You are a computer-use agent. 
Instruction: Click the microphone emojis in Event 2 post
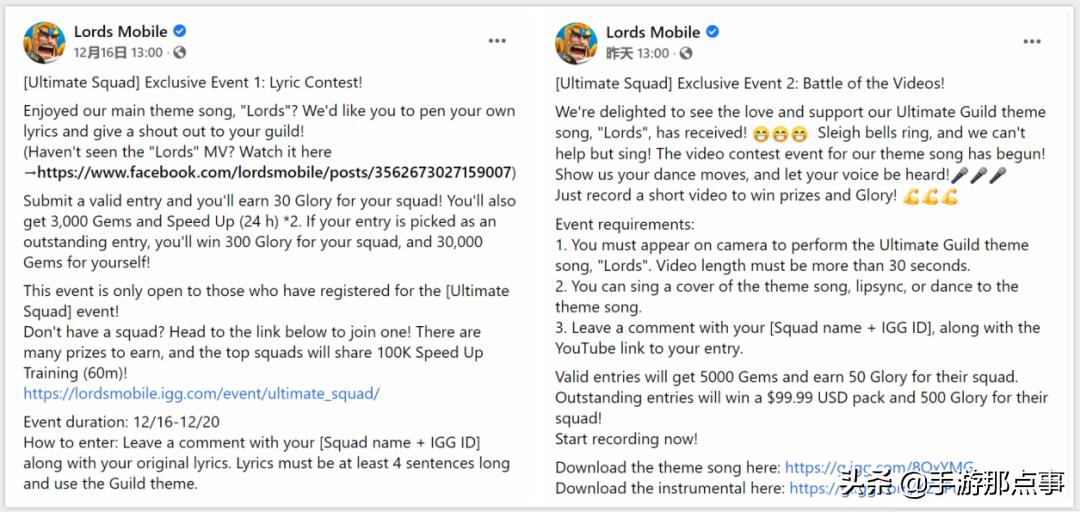pyautogui.click(x=978, y=175)
